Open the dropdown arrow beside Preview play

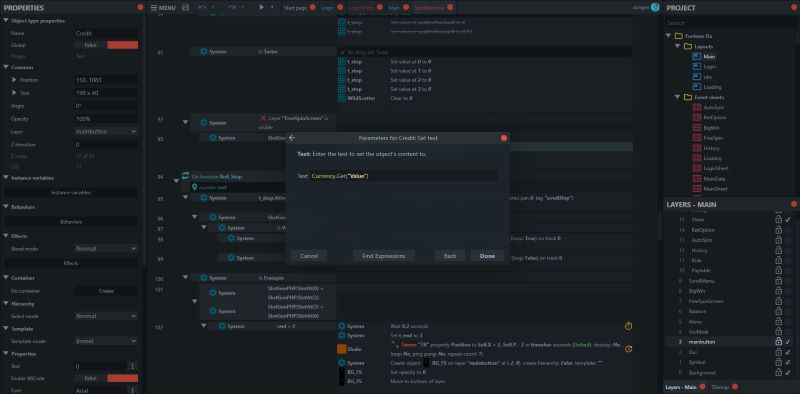[x=272, y=8]
